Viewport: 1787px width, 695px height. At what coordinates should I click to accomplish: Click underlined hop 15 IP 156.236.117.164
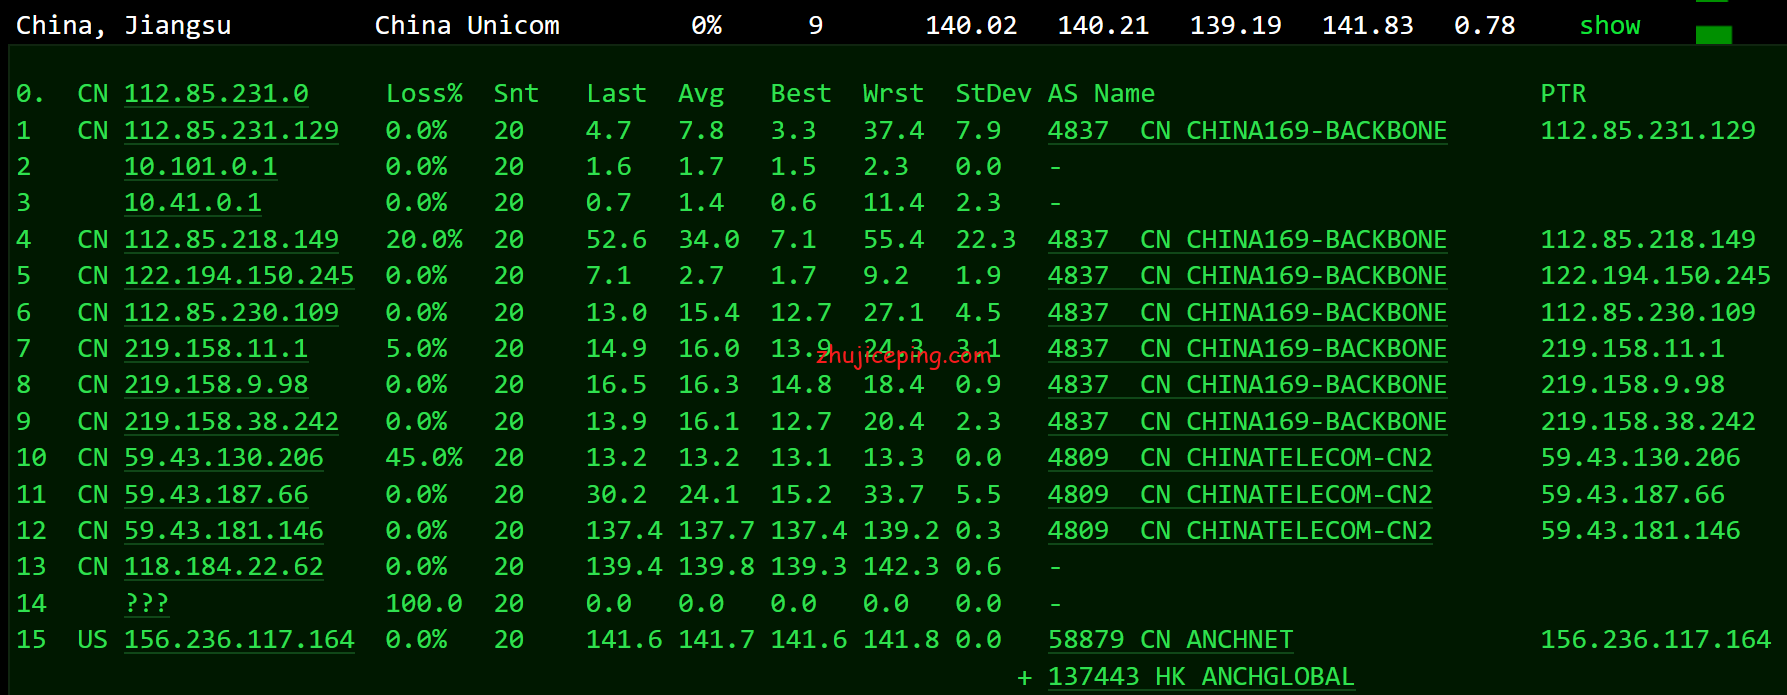click(239, 640)
